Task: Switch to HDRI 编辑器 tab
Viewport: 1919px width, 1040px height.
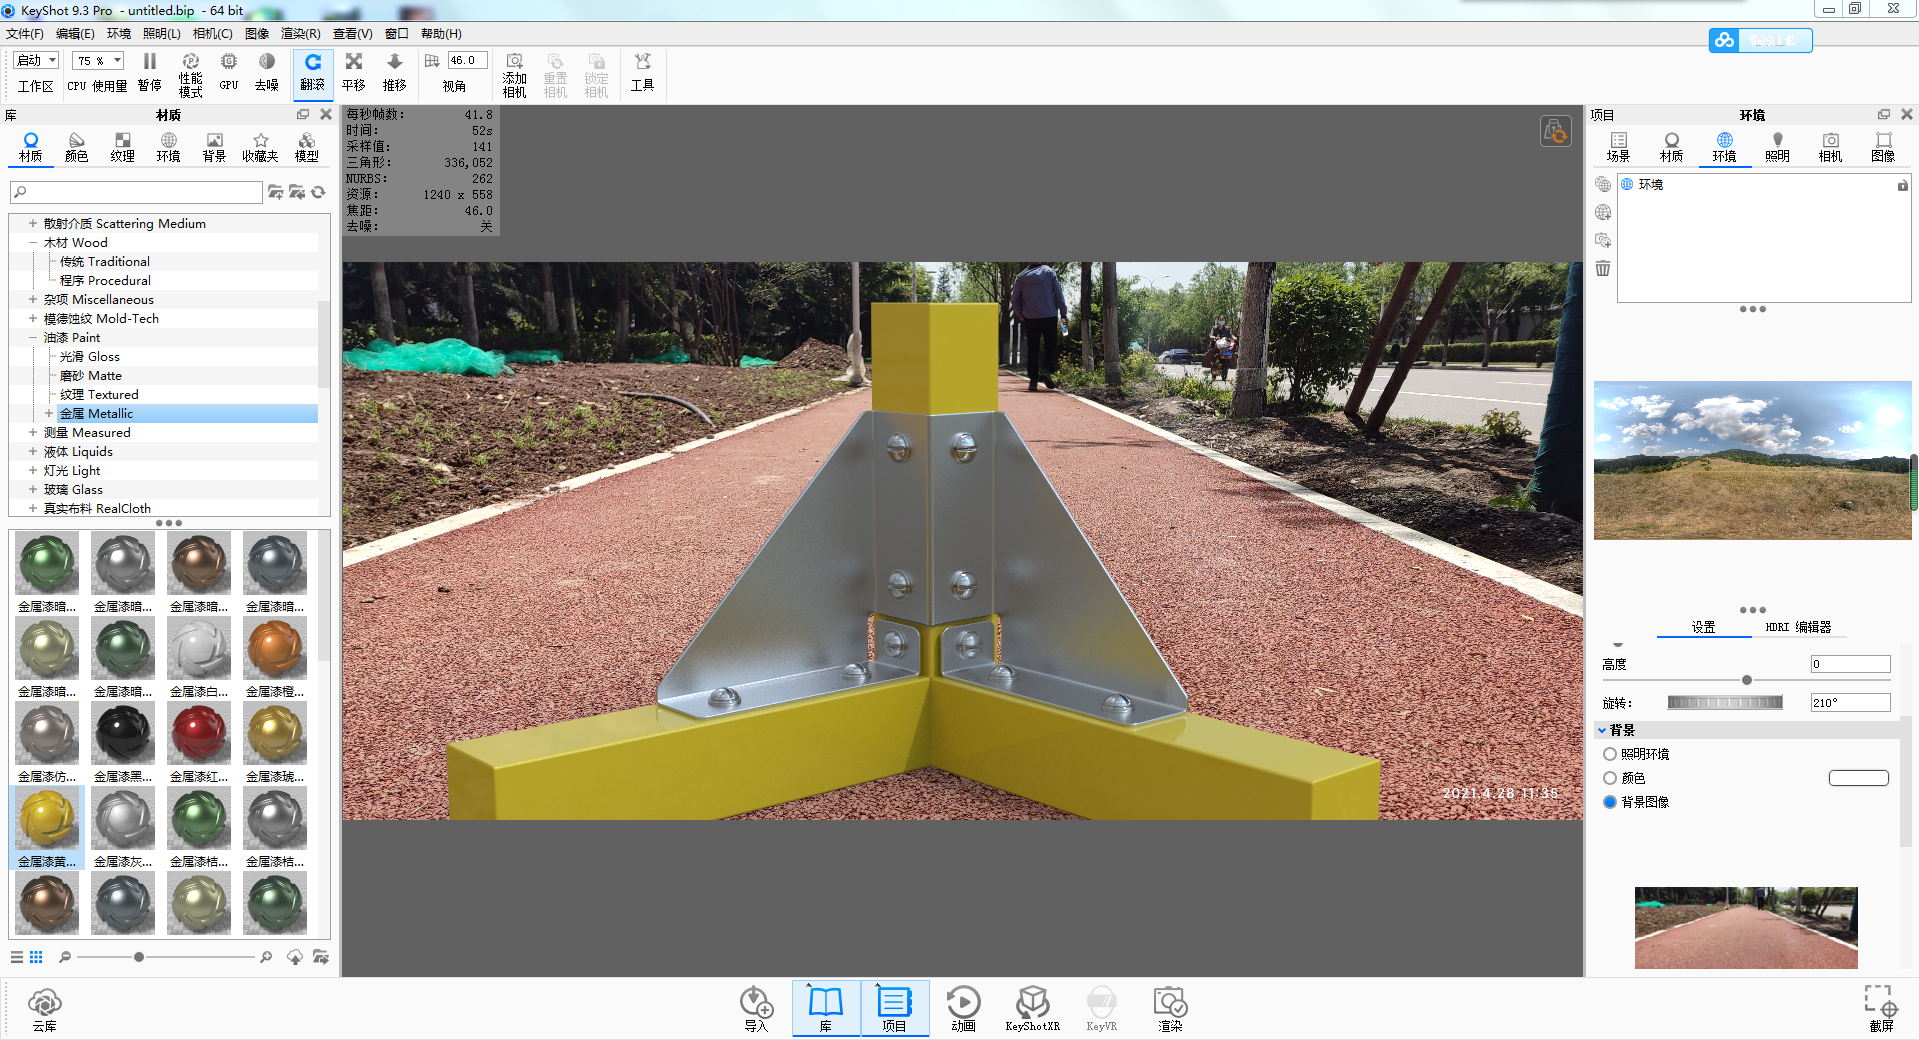Action: [x=1798, y=627]
